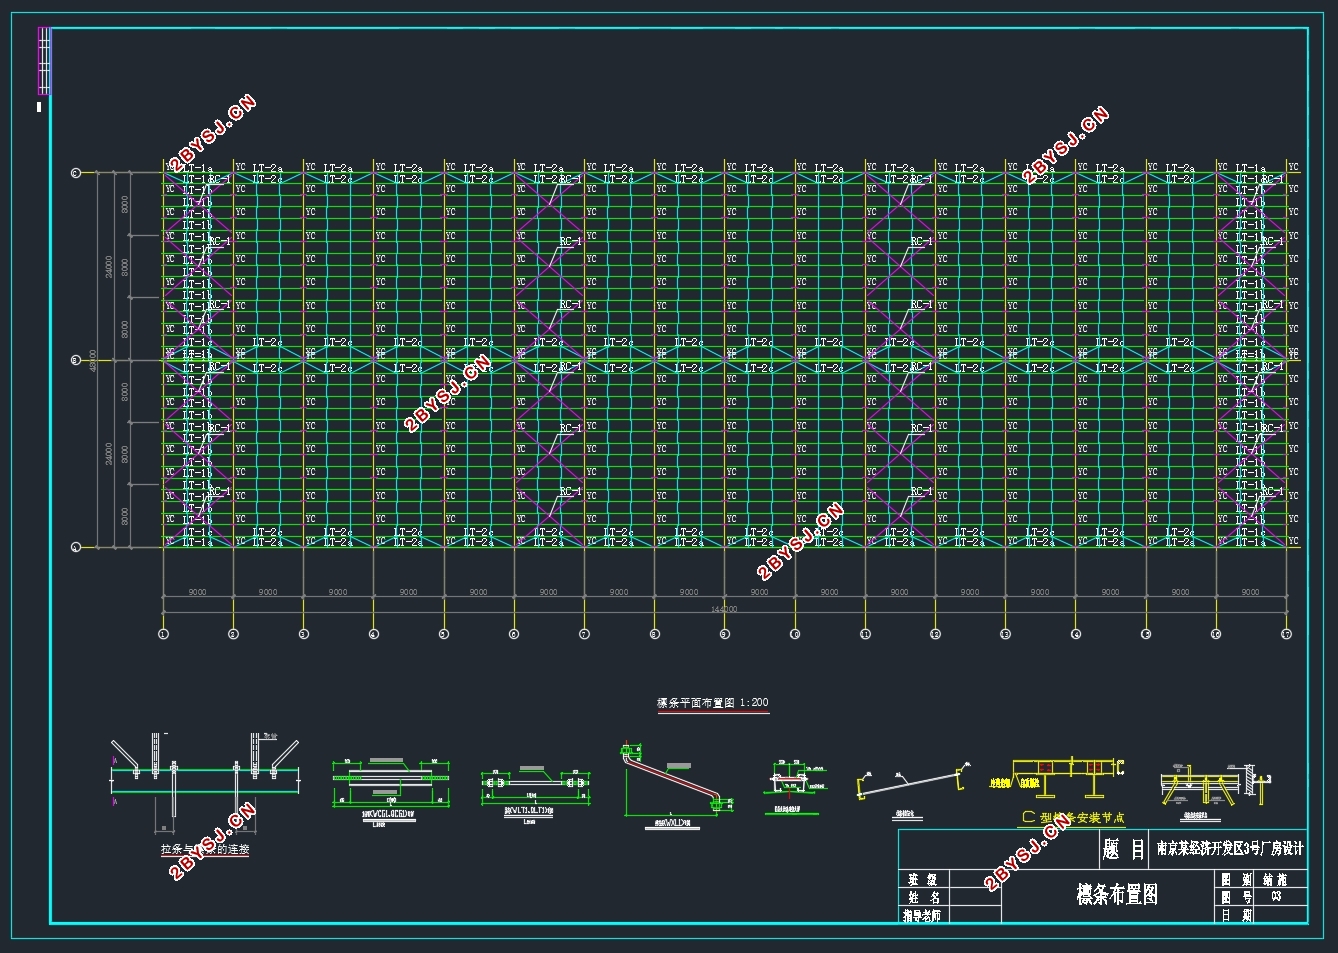Click the project name 南京某经济开发区3号厂房设计
Screen dimensions: 1338x953
[x=1230, y=848]
